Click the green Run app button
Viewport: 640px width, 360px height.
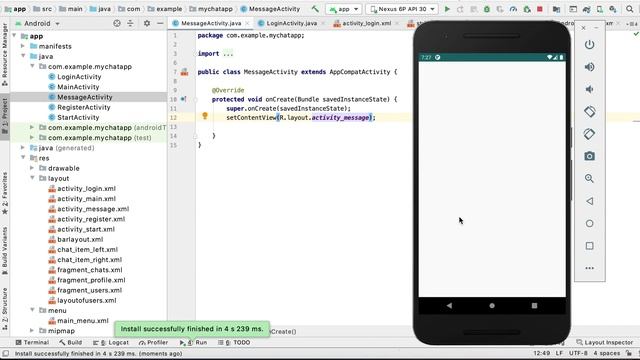447,9
